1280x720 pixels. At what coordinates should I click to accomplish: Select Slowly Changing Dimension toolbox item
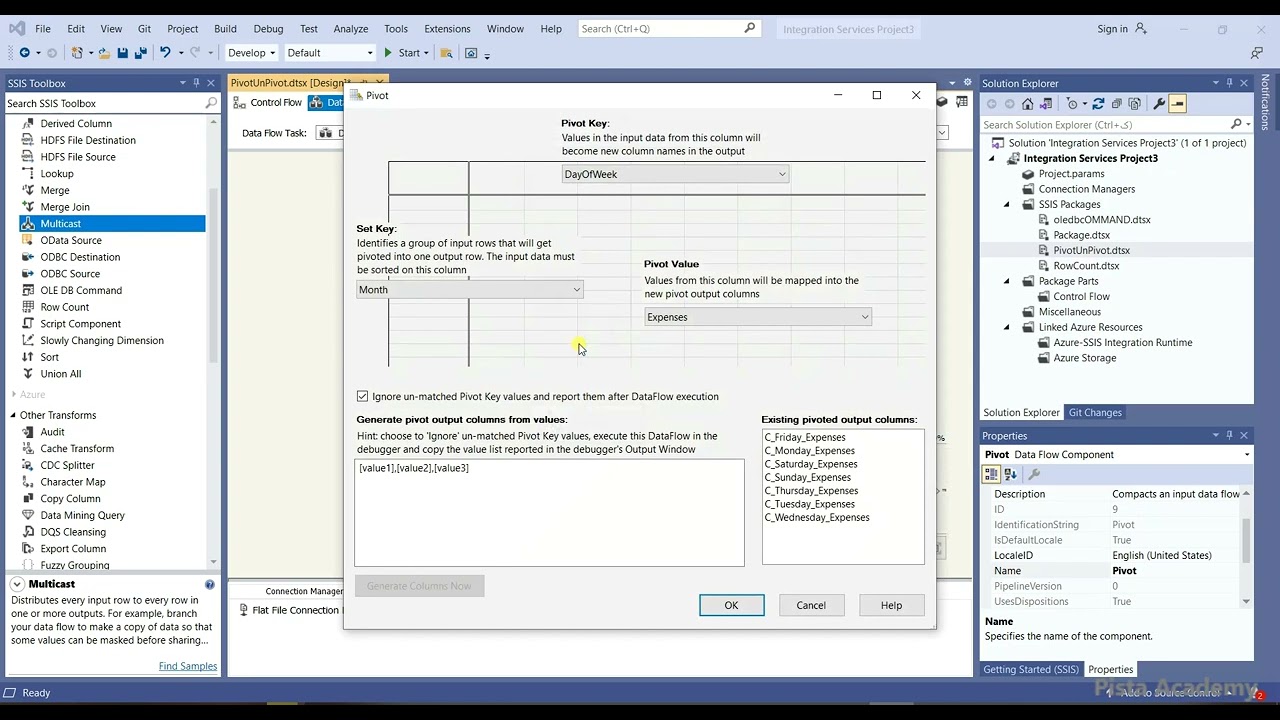click(102, 341)
